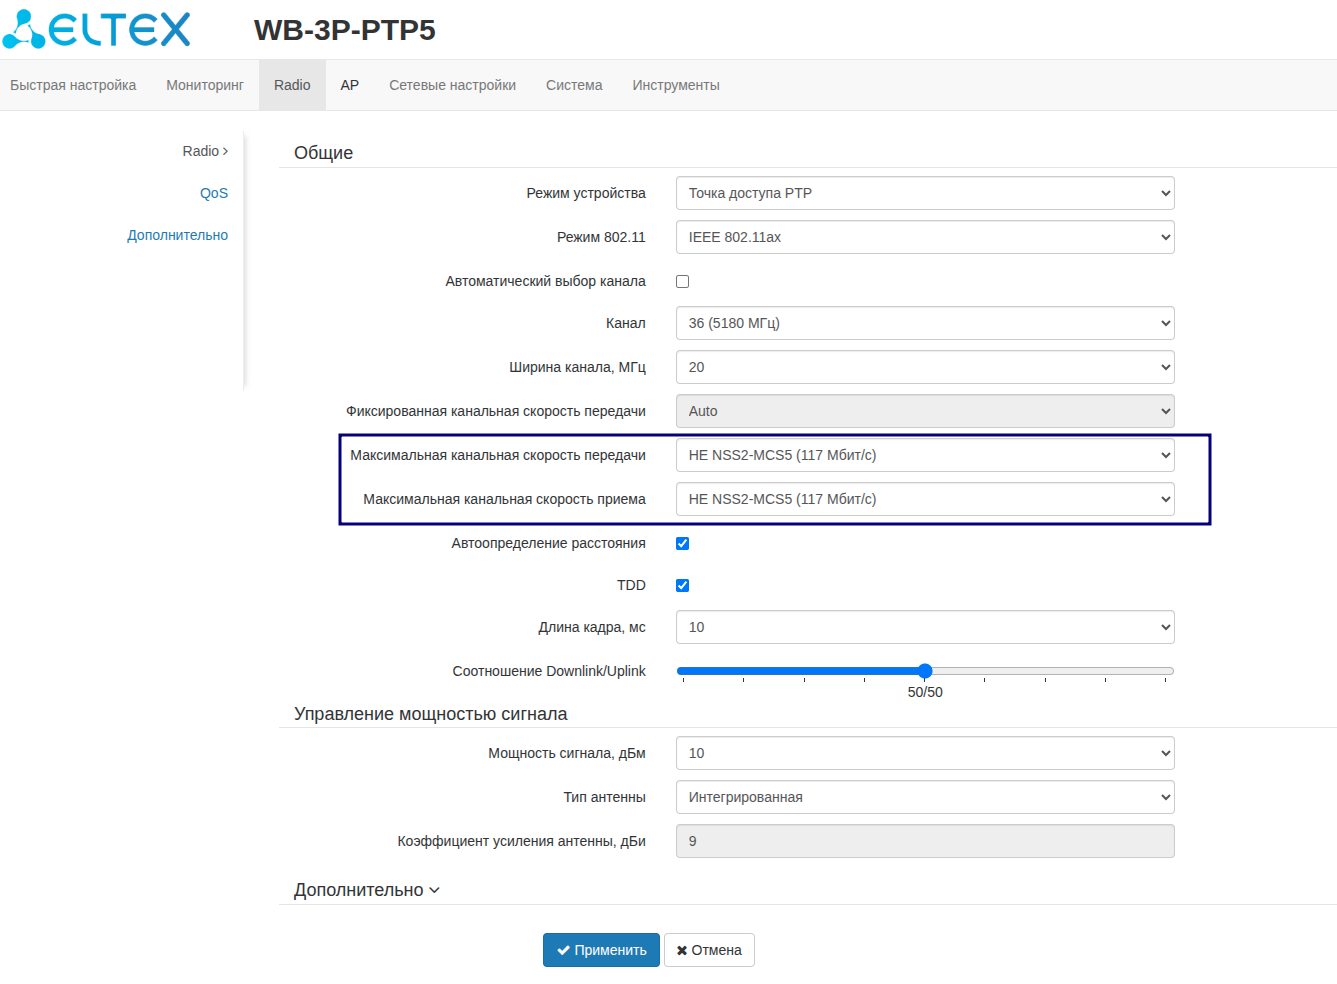Image resolution: width=1337 pixels, height=984 pixels.
Task: Open Максимальная канальная скорость передачи dropdown
Action: (925, 455)
